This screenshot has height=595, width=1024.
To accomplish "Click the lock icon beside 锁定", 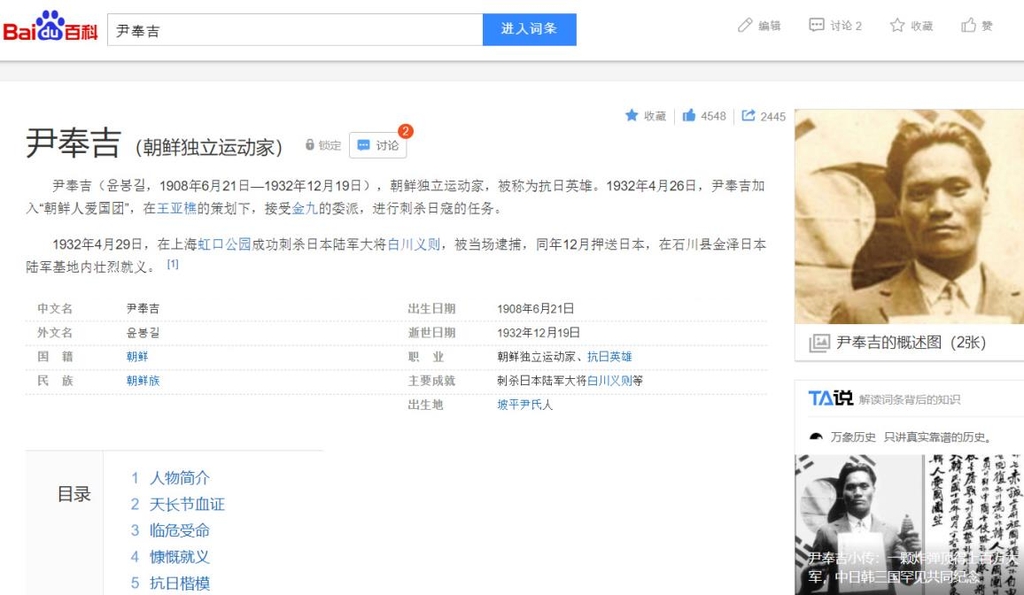I will [x=310, y=146].
